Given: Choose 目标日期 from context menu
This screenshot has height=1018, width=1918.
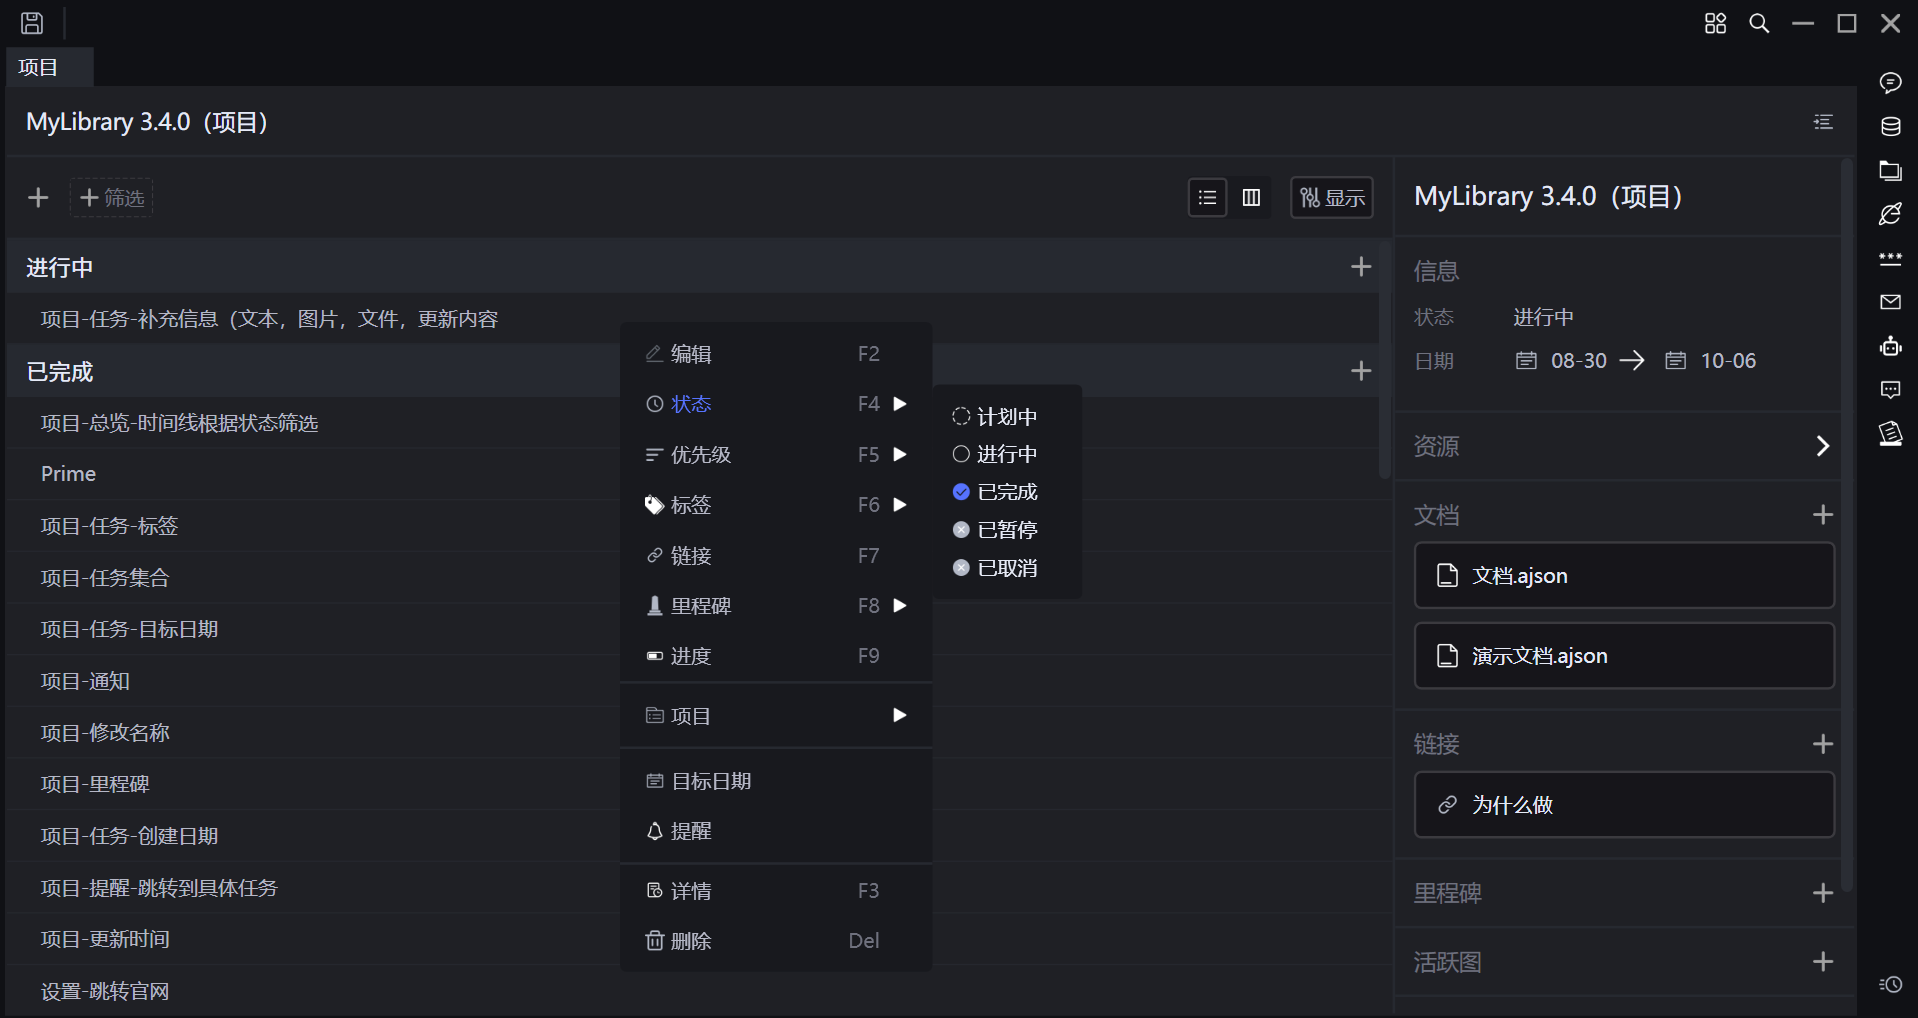Looking at the screenshot, I should coord(776,781).
